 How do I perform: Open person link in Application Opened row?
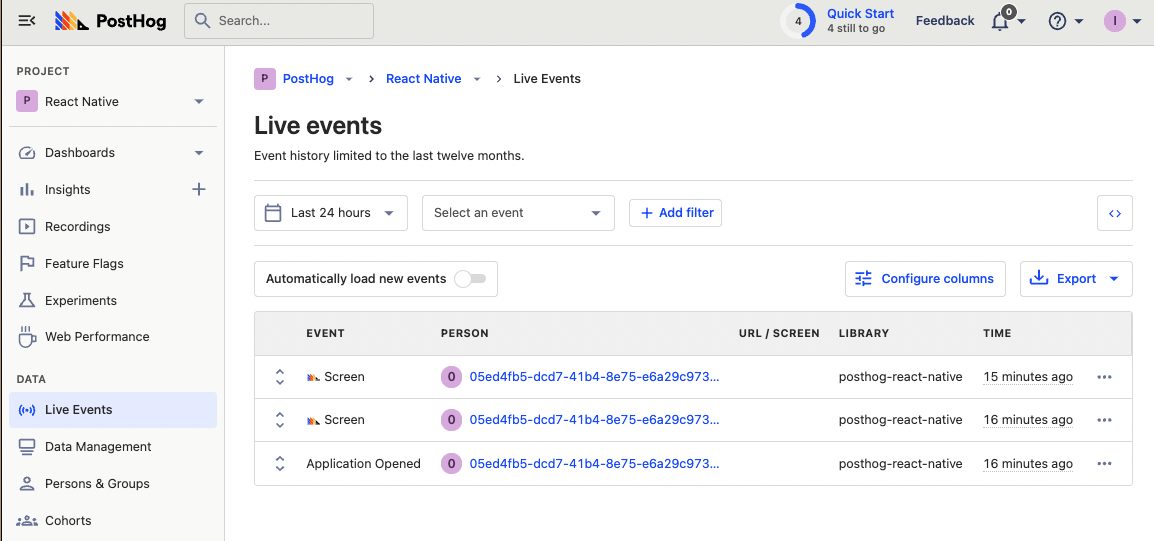(x=594, y=464)
